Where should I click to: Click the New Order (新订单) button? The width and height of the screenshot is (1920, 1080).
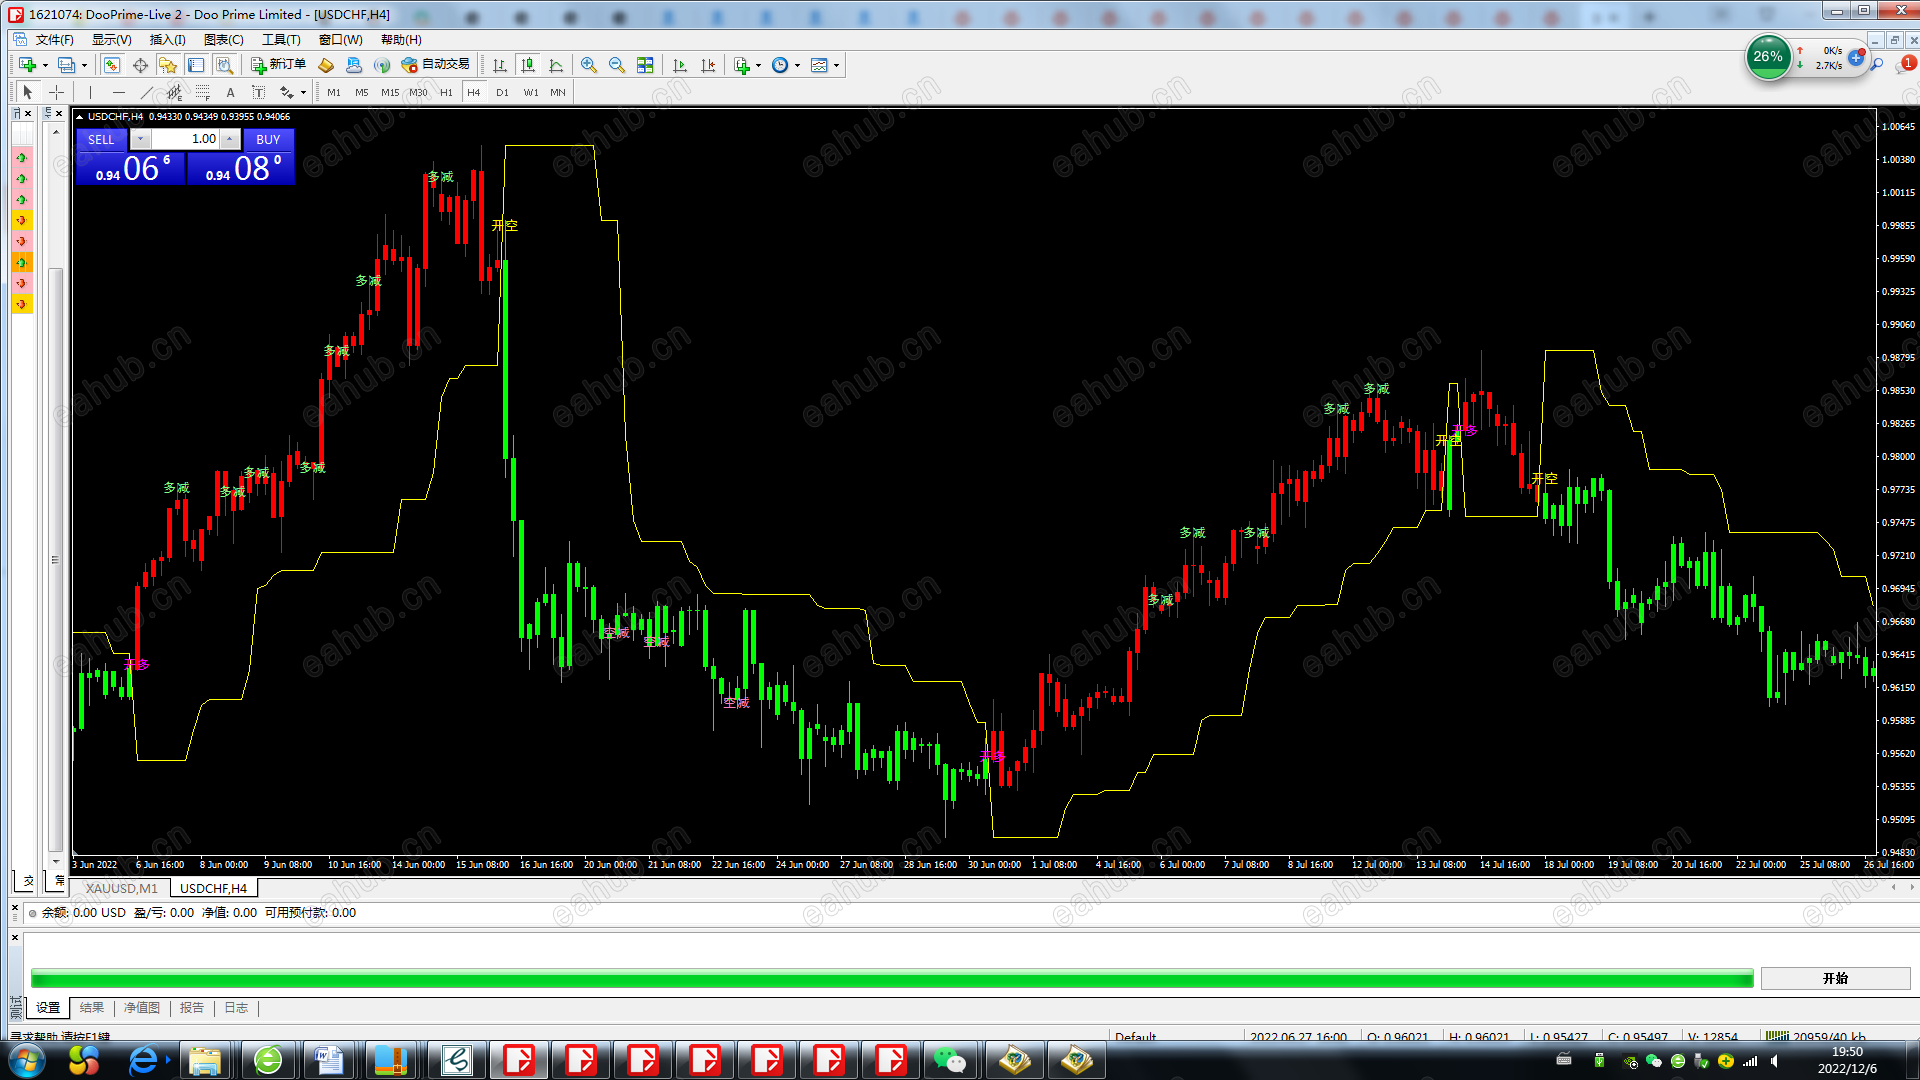tap(278, 65)
